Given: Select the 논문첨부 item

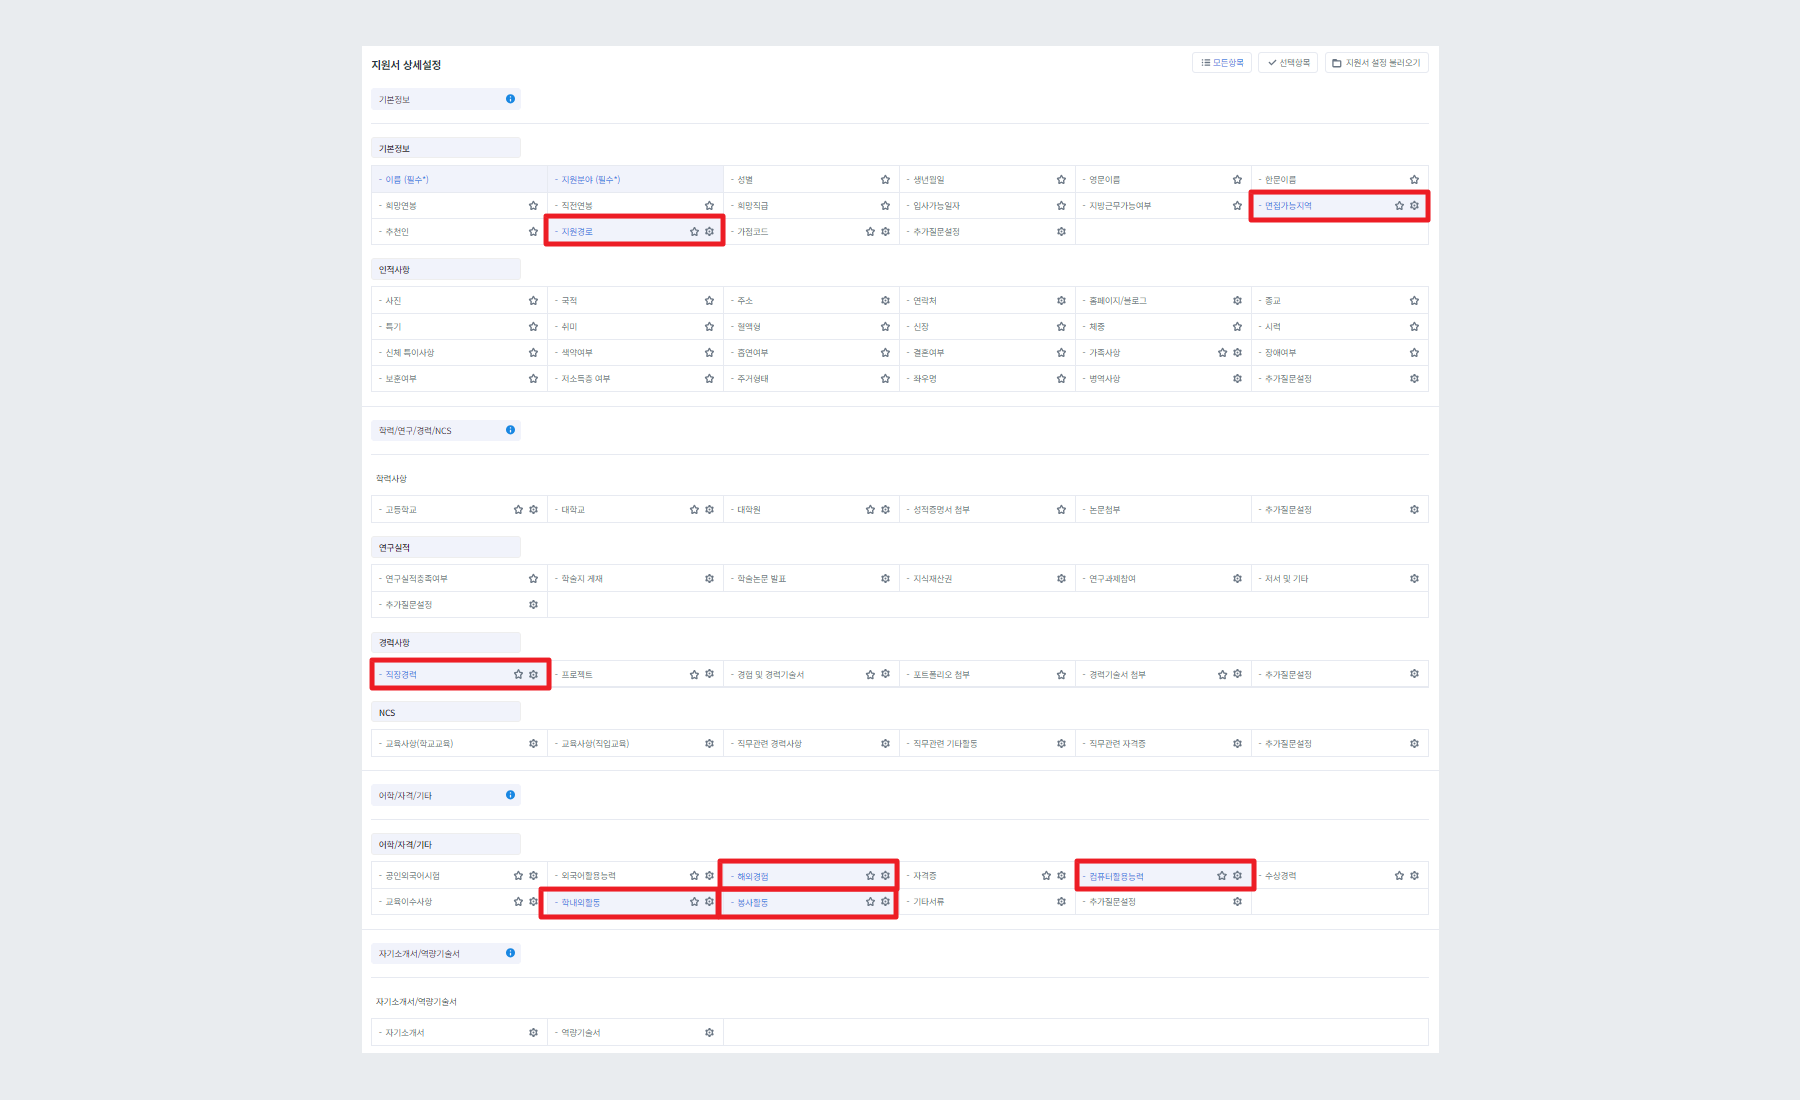Looking at the screenshot, I should pyautogui.click(x=1104, y=510).
